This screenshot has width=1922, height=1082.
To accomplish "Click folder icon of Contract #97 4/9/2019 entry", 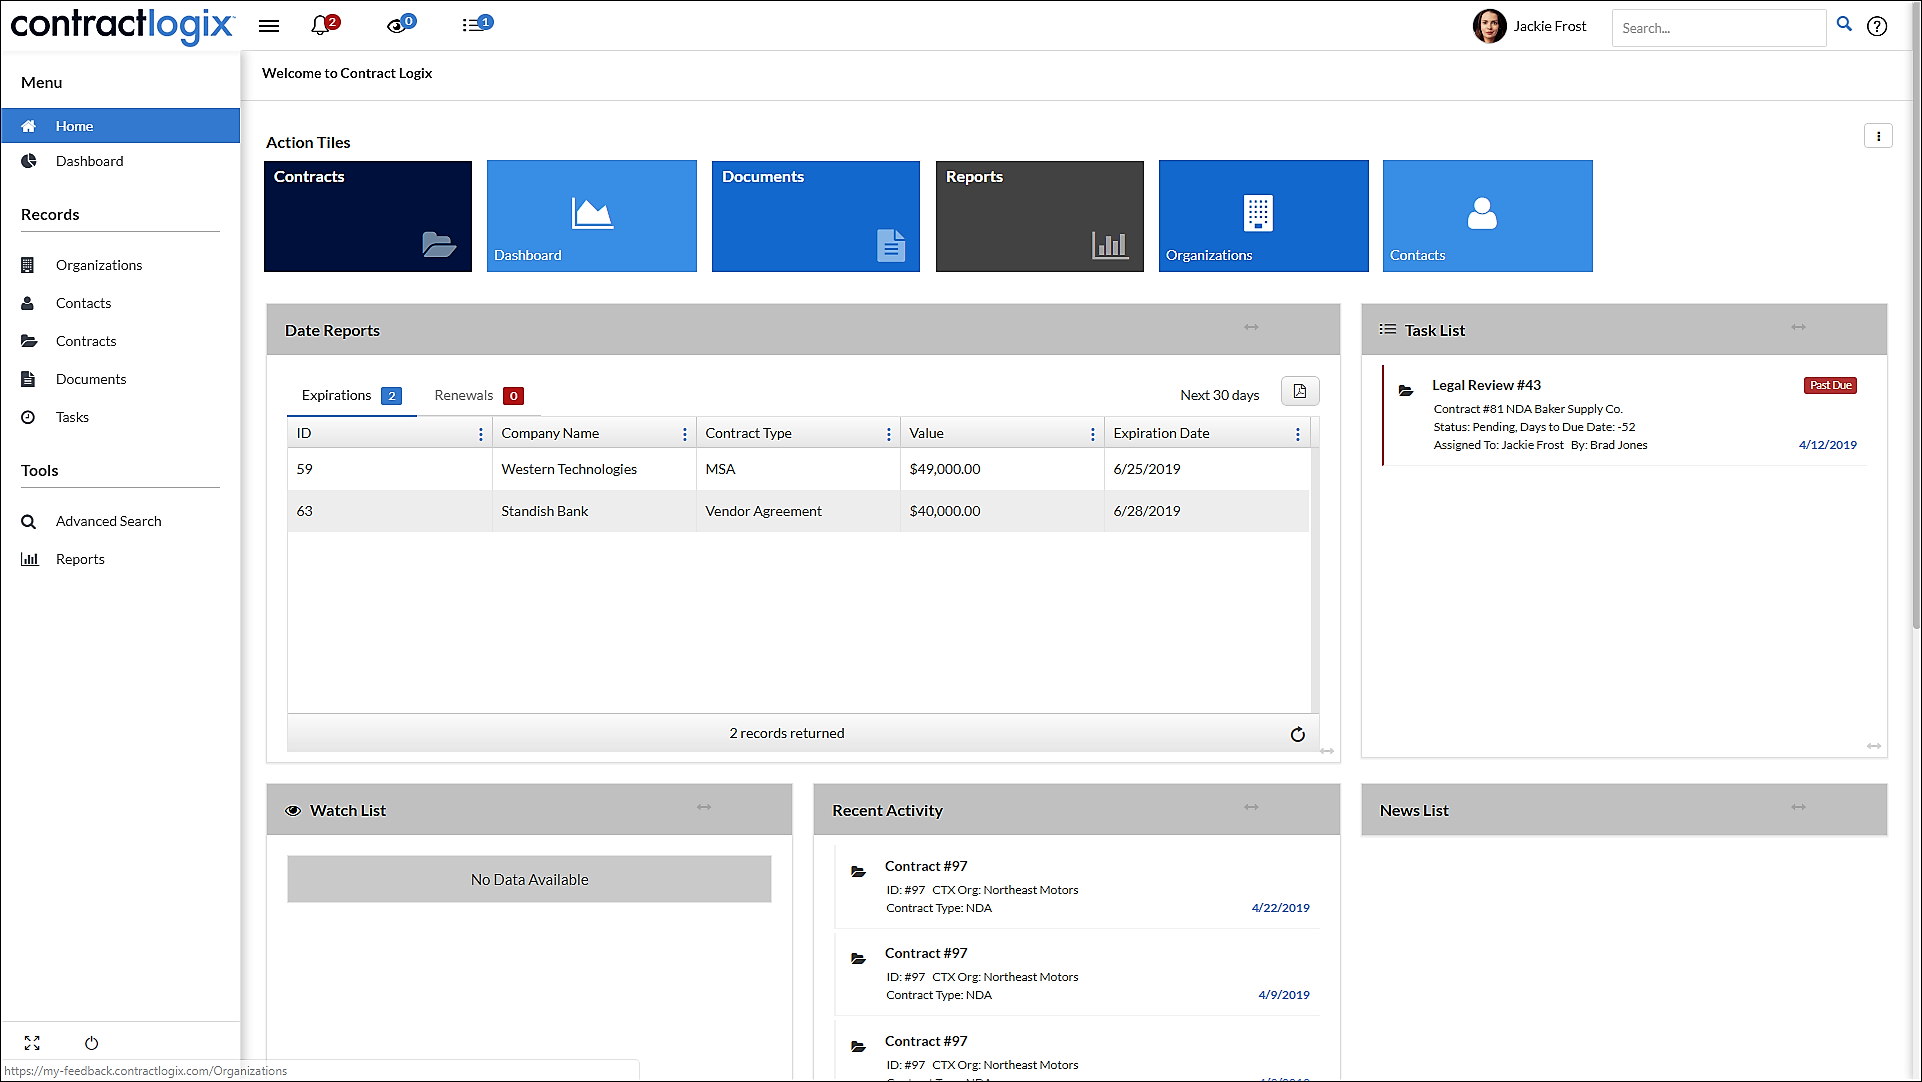I will click(x=858, y=959).
